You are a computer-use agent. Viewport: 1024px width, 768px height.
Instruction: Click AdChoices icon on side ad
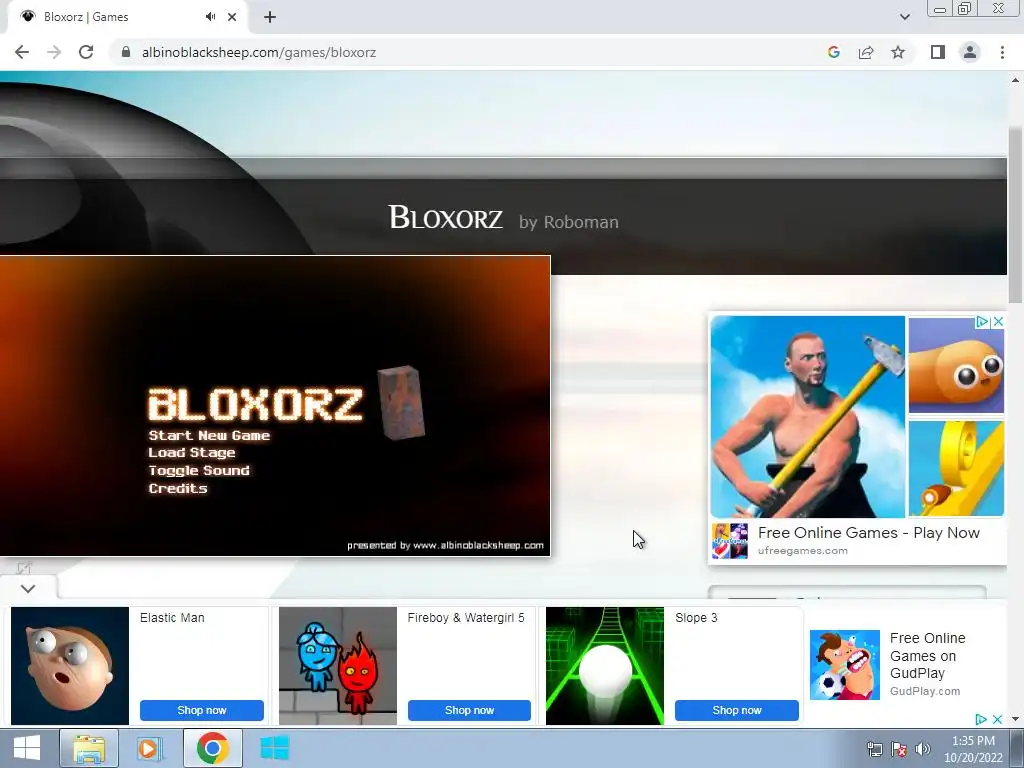click(x=982, y=322)
